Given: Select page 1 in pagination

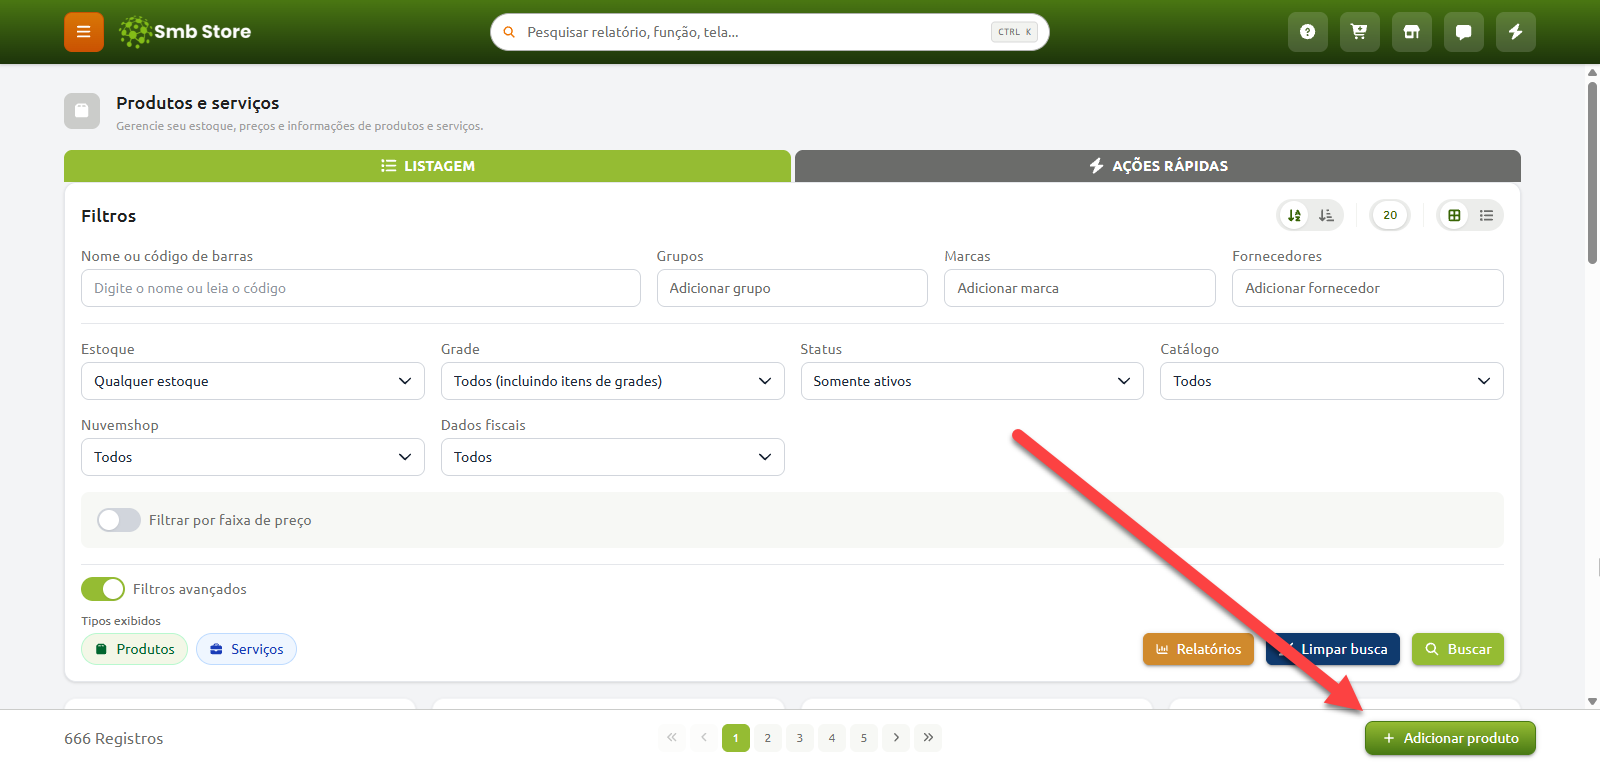Looking at the screenshot, I should [x=736, y=738].
